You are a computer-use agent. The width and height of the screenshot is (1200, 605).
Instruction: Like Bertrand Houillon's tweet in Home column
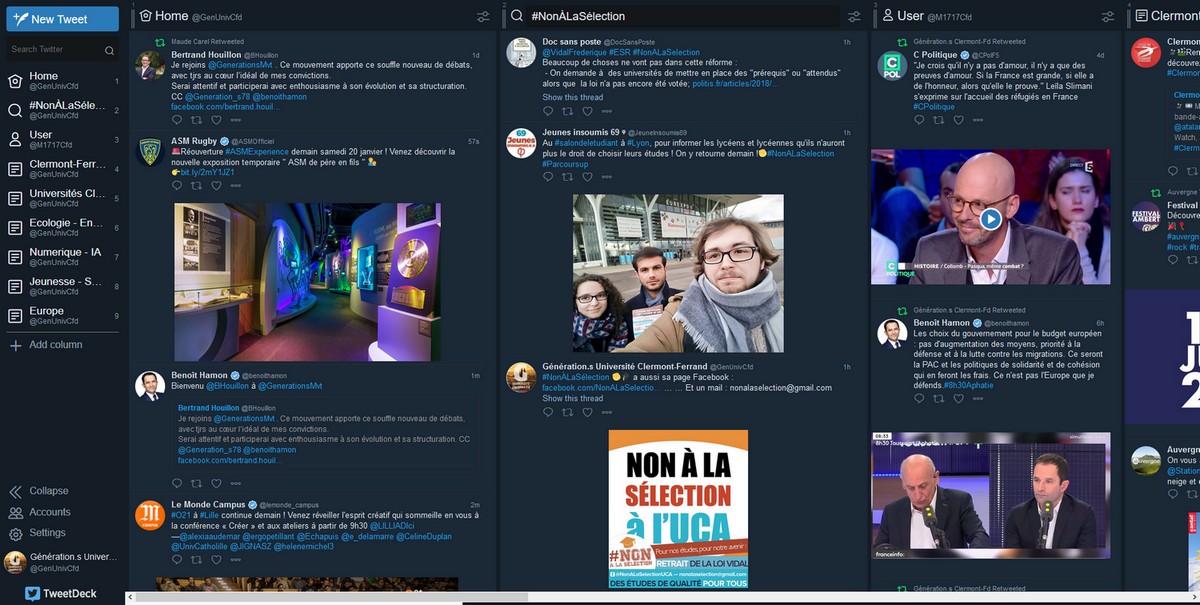[x=215, y=120]
